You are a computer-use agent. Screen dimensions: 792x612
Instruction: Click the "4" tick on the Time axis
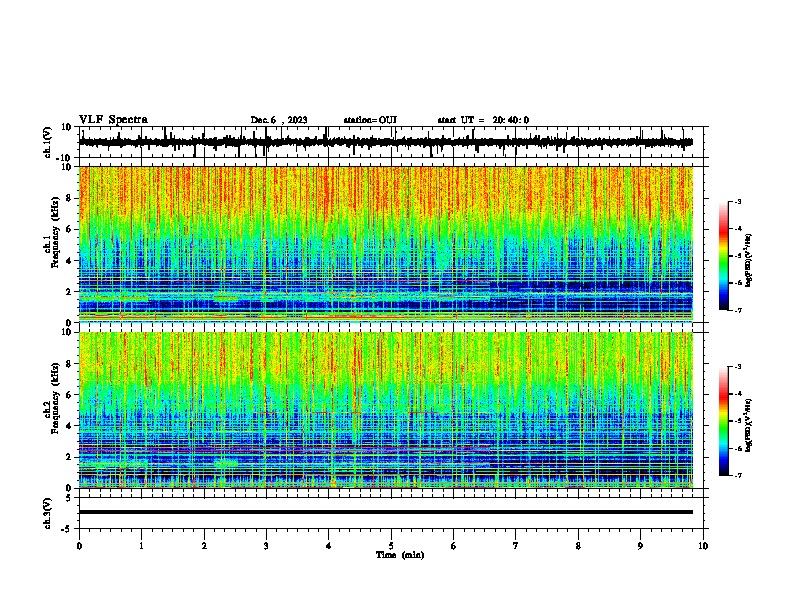(329, 546)
